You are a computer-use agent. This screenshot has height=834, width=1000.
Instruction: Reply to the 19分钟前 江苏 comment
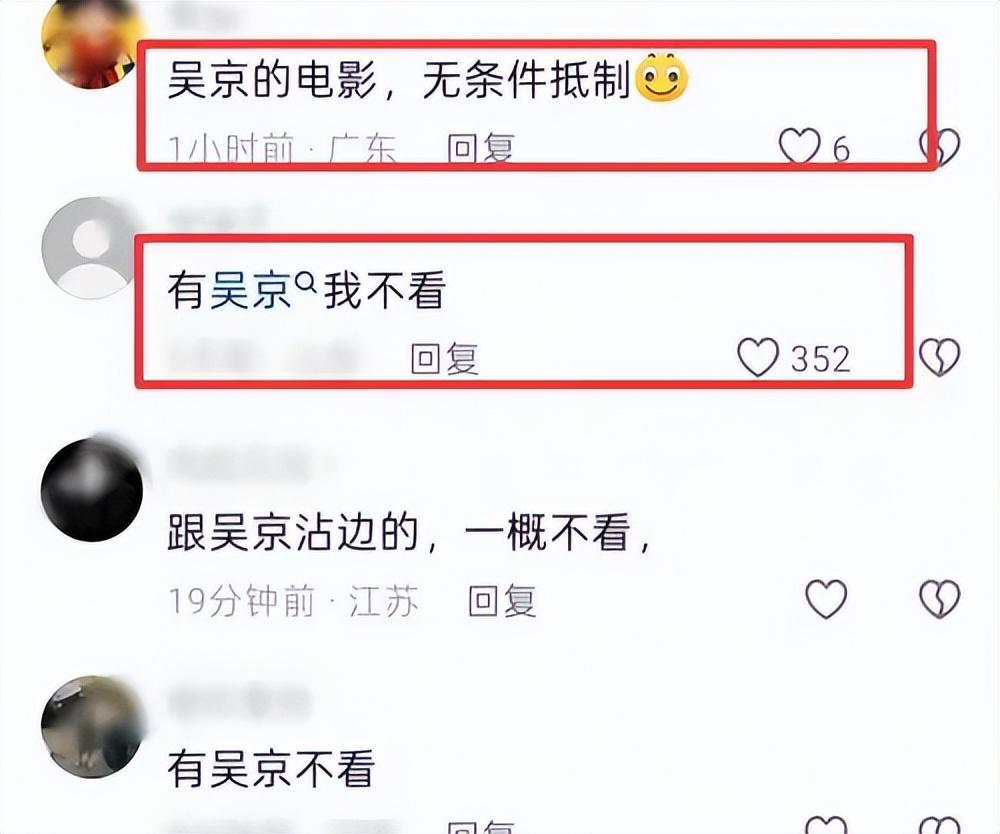point(502,600)
